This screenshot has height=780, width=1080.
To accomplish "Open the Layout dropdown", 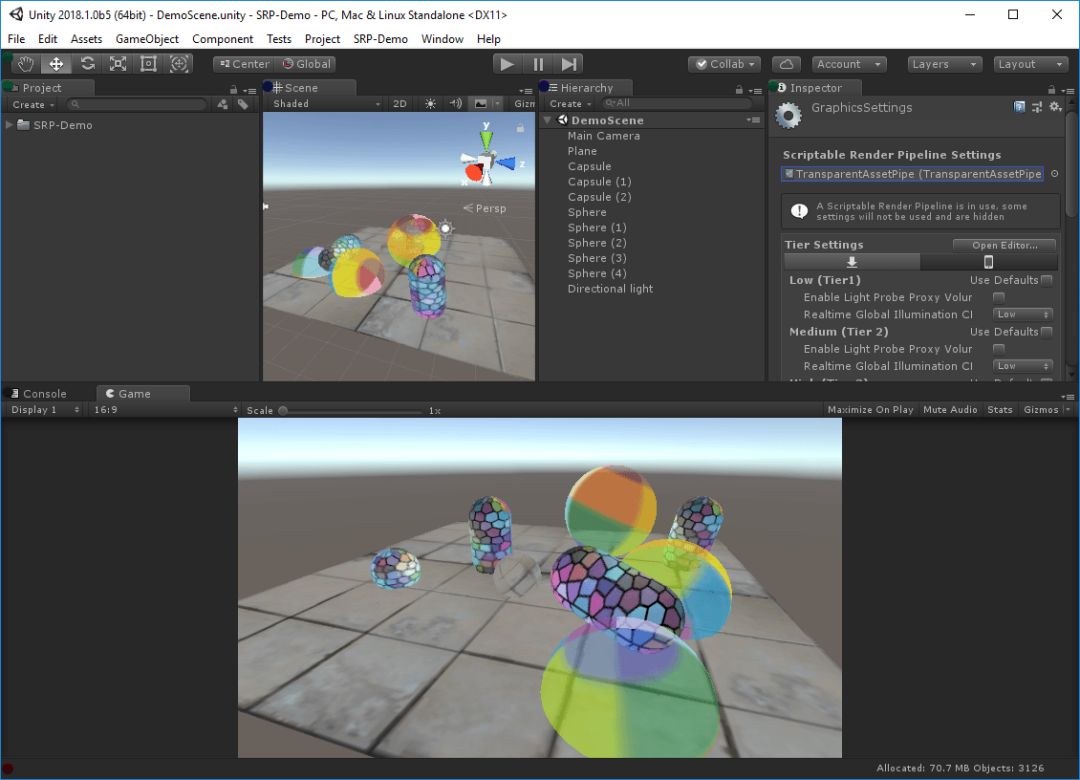I will pyautogui.click(x=1030, y=64).
